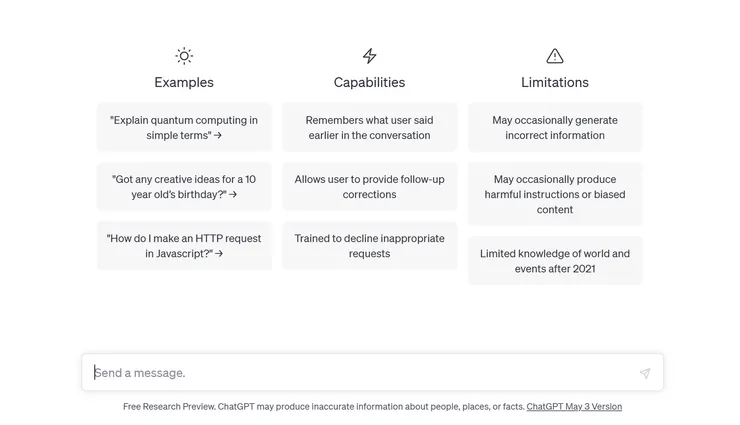The image size is (740, 425).
Task: Choose the 10 year old's birthday ideas example
Action: point(184,187)
